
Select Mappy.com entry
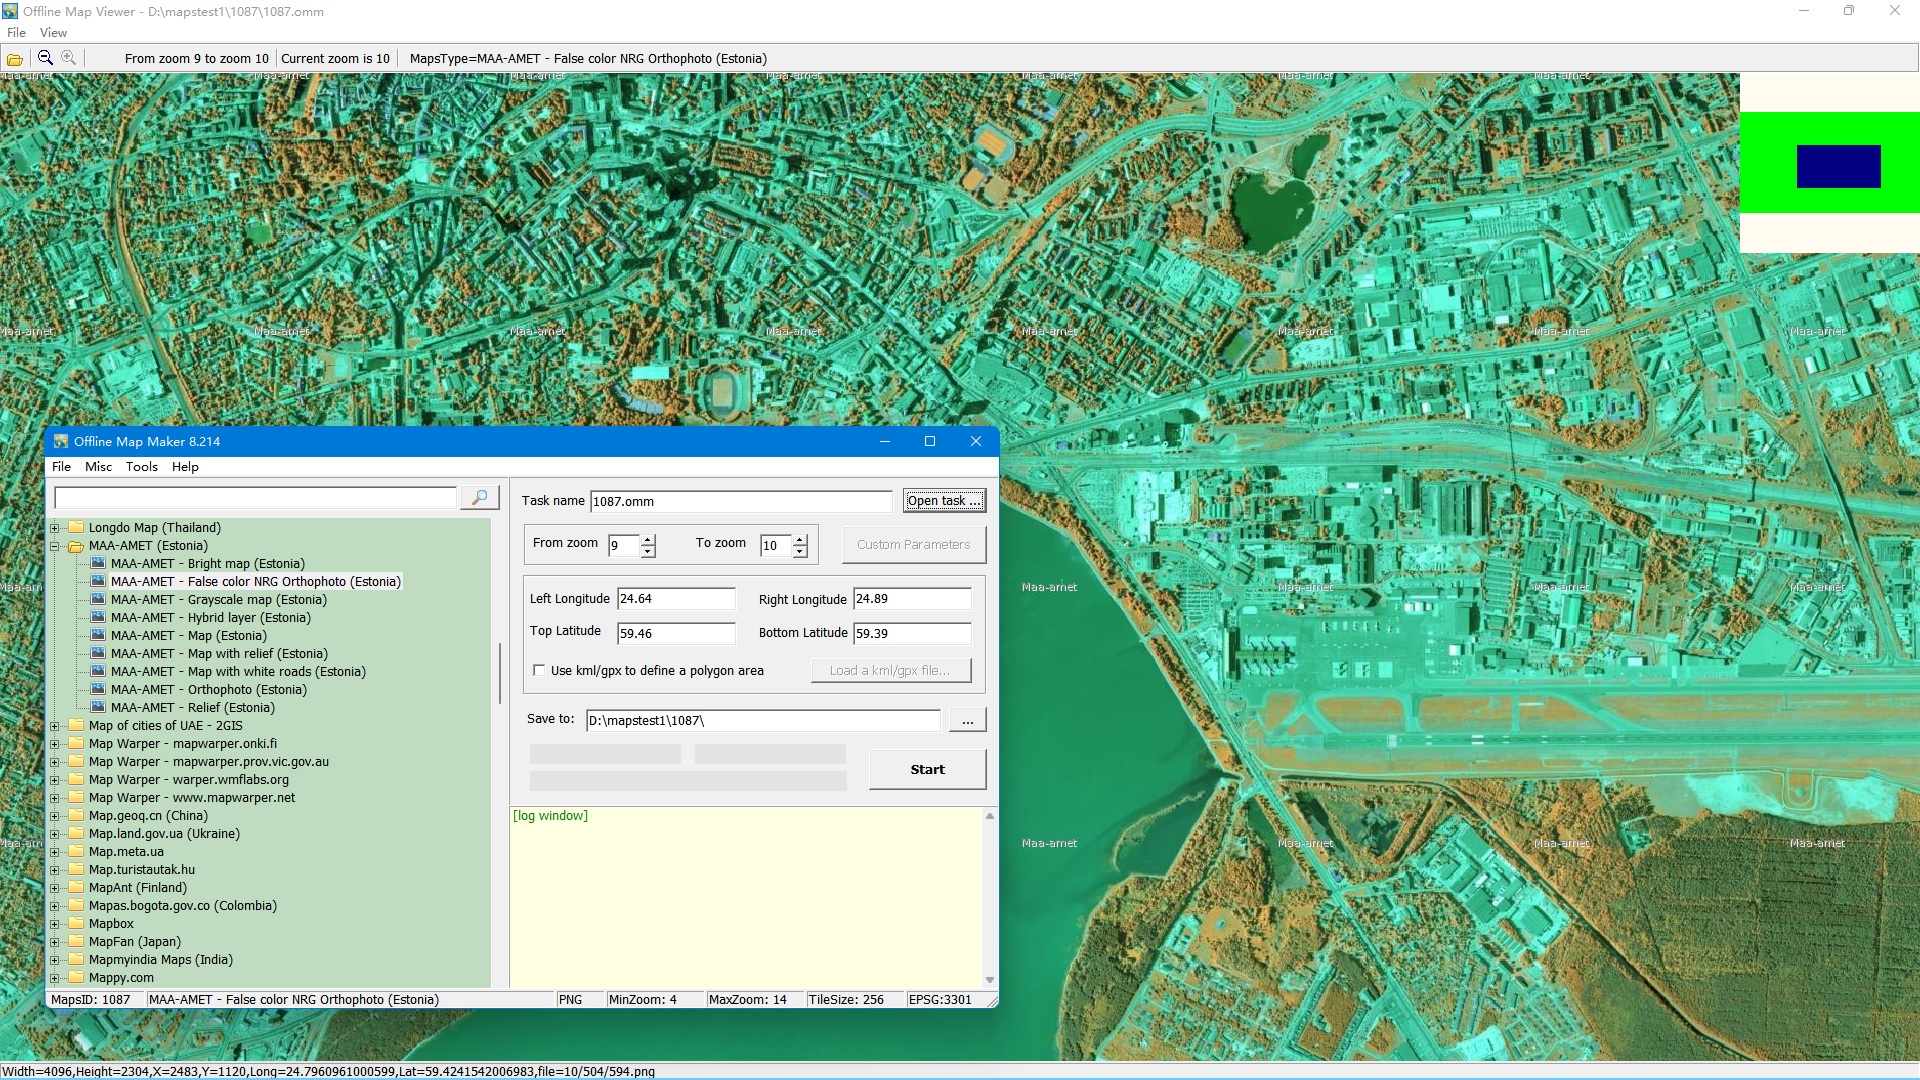click(121, 978)
